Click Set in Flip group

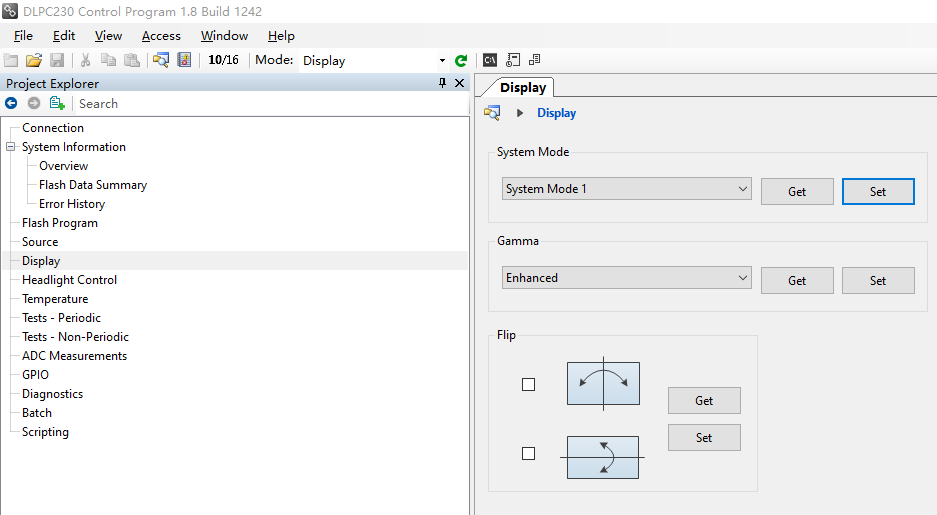coord(704,437)
